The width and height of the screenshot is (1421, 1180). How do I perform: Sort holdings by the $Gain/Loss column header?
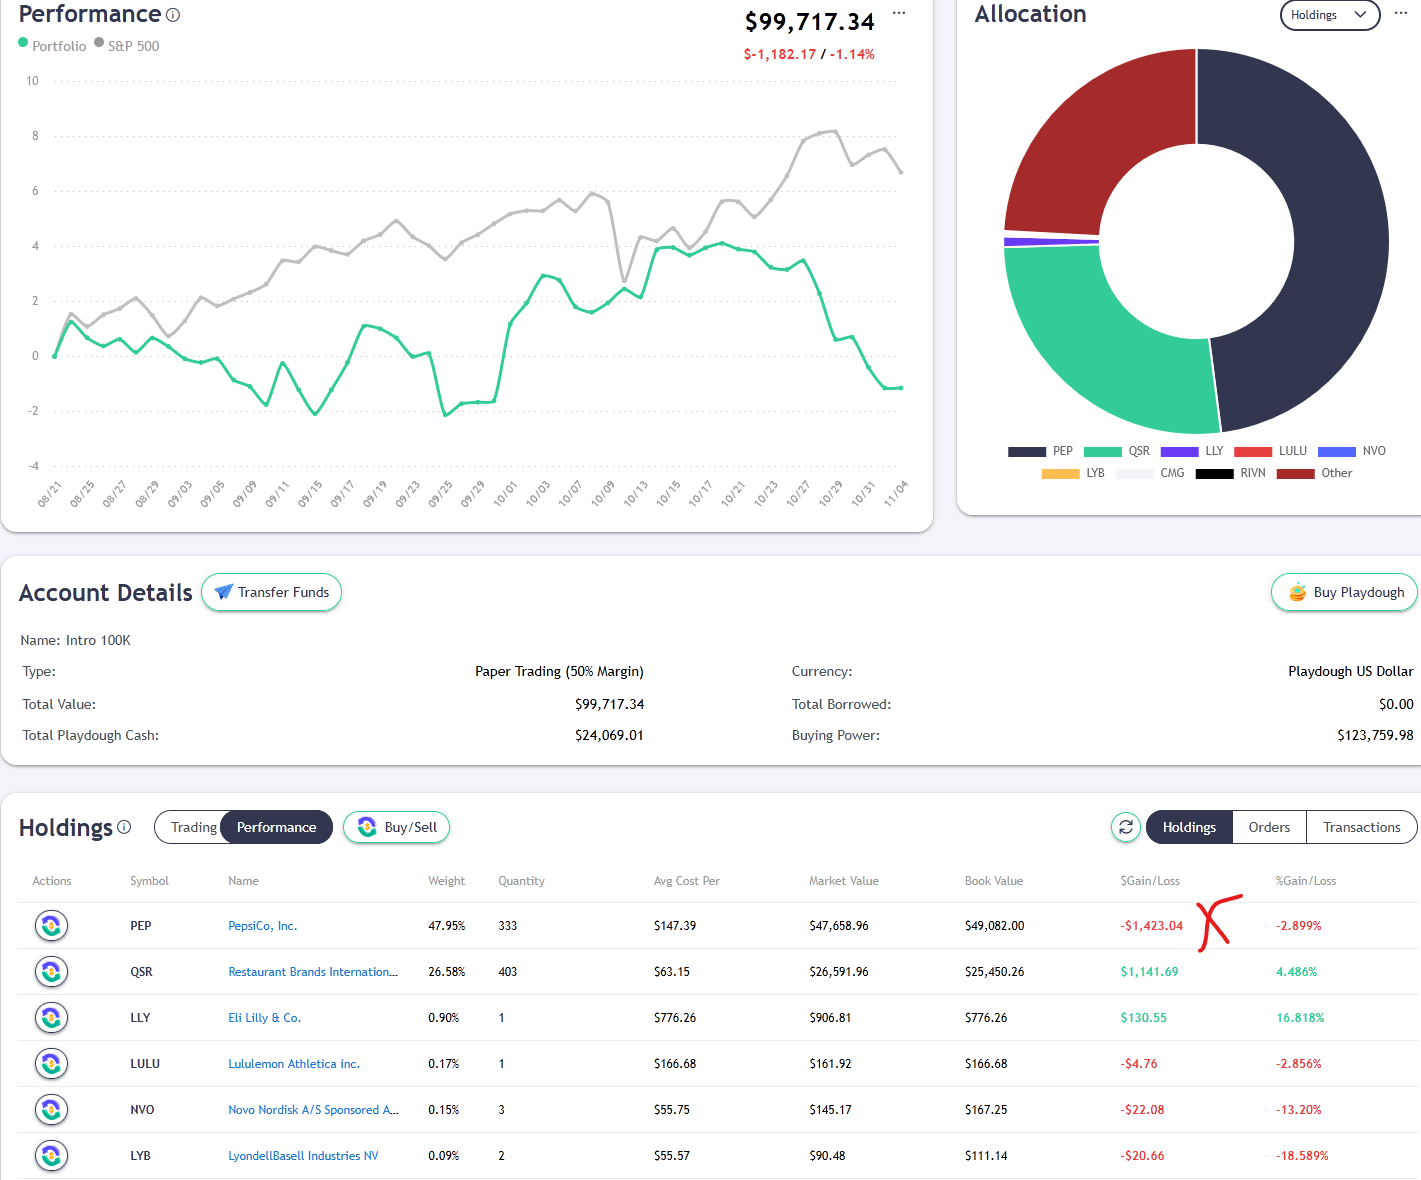(1150, 881)
